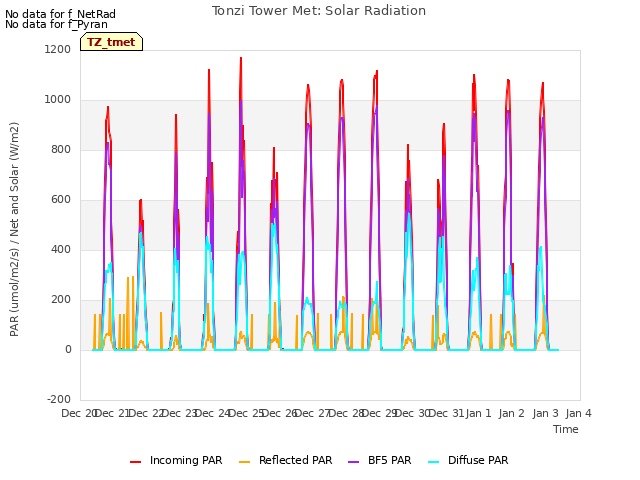
Task: Click the BF5 PAR legend label
Action: click(x=389, y=460)
